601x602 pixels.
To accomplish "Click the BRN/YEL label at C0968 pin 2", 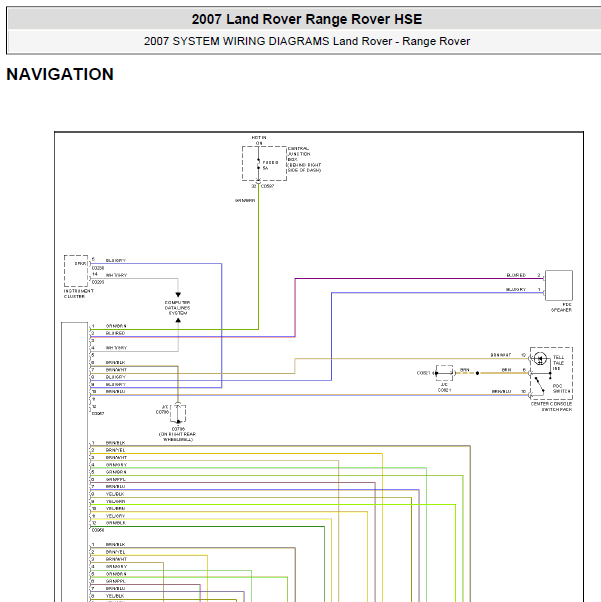I will (116, 450).
